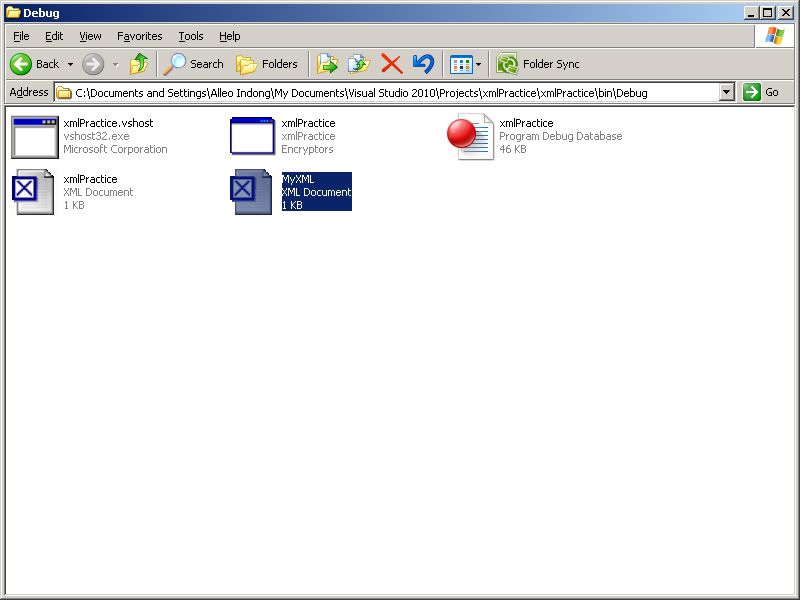This screenshot has height=600, width=800.
Task: Click the Folder Sync button
Action: click(x=538, y=64)
